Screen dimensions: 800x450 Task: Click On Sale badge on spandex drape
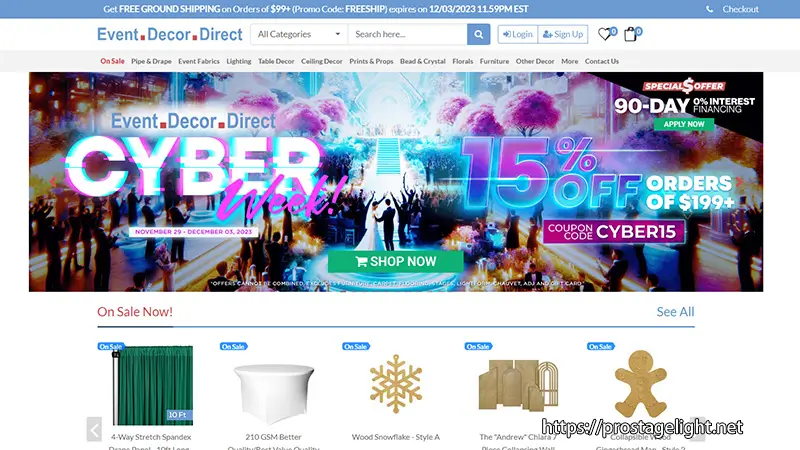(111, 346)
